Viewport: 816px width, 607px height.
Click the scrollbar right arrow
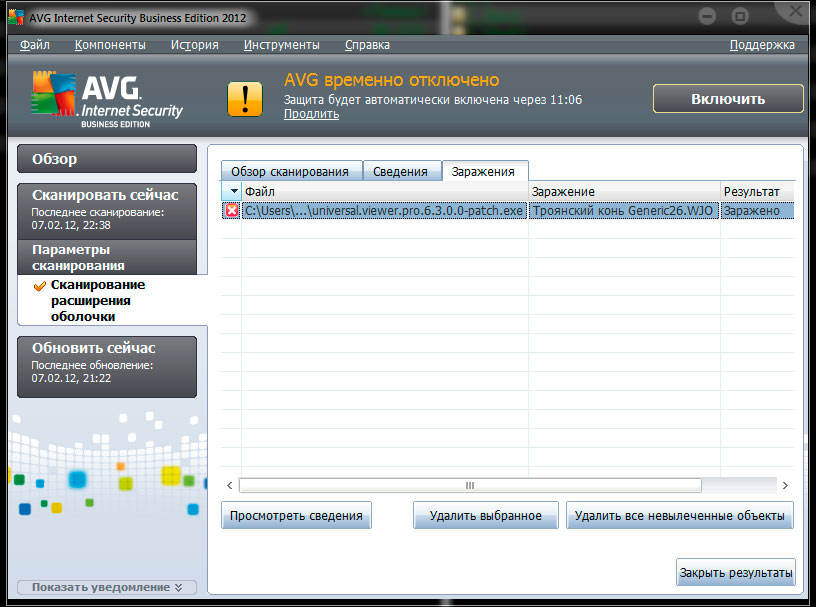(x=785, y=485)
